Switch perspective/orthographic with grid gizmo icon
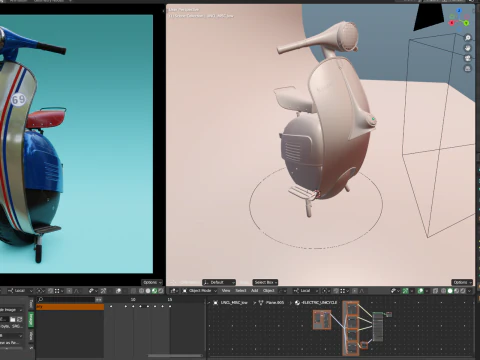This screenshot has height=360, width=480. (468, 69)
